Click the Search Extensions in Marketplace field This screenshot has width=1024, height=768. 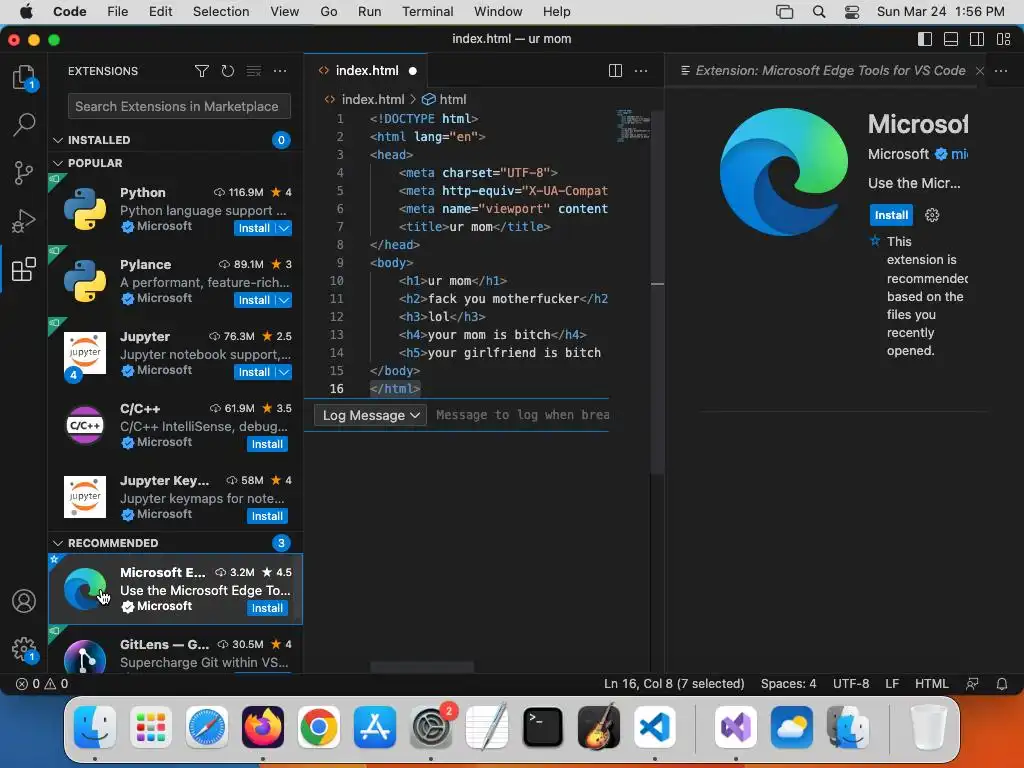point(179,106)
